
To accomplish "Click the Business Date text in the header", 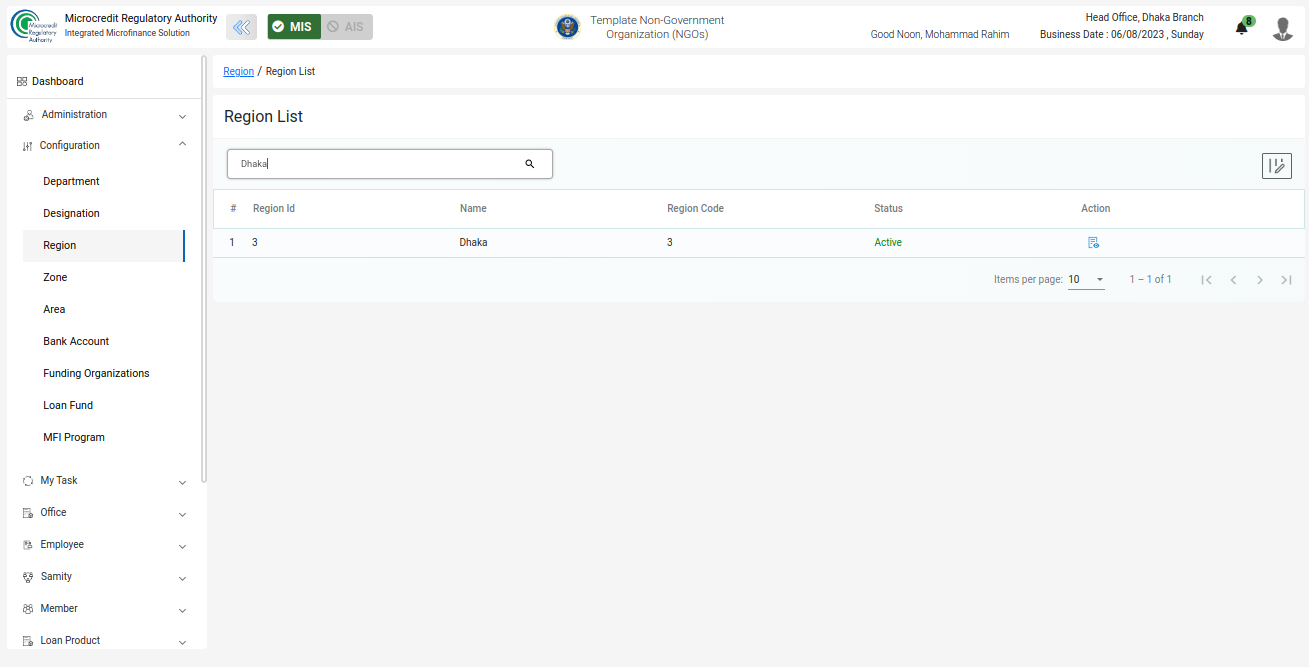I will (x=1122, y=34).
